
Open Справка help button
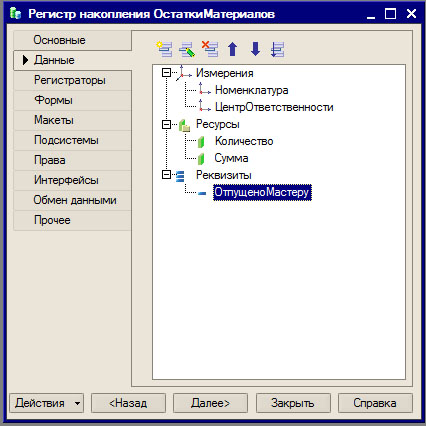tap(375, 403)
